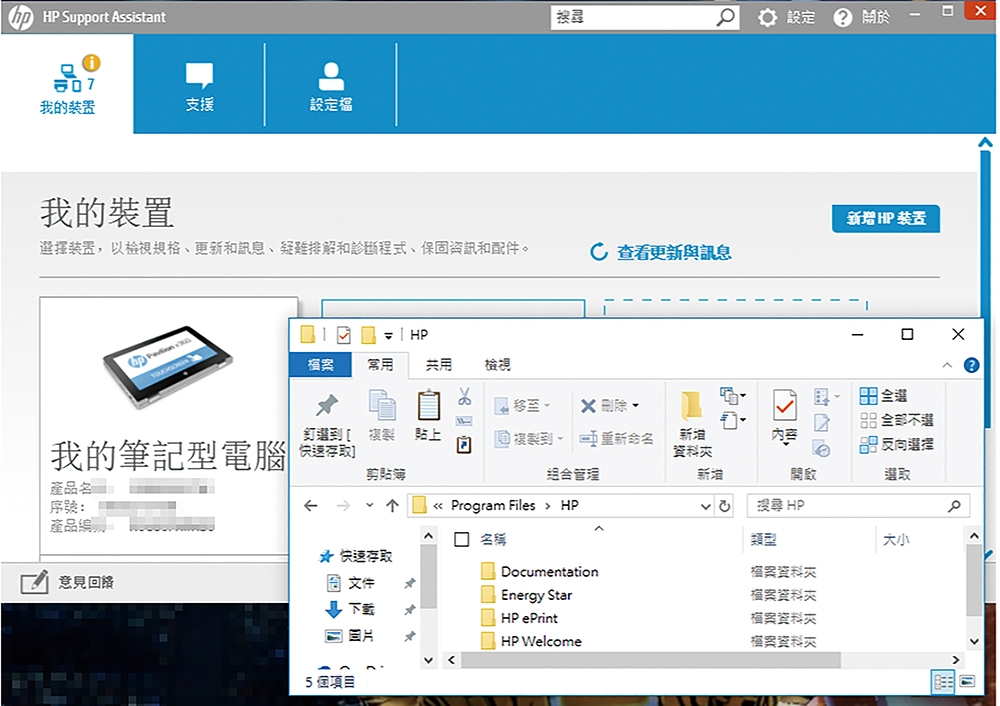This screenshot has width=1000, height=706.
Task: Switch to the 支援 tab
Action: [200, 84]
